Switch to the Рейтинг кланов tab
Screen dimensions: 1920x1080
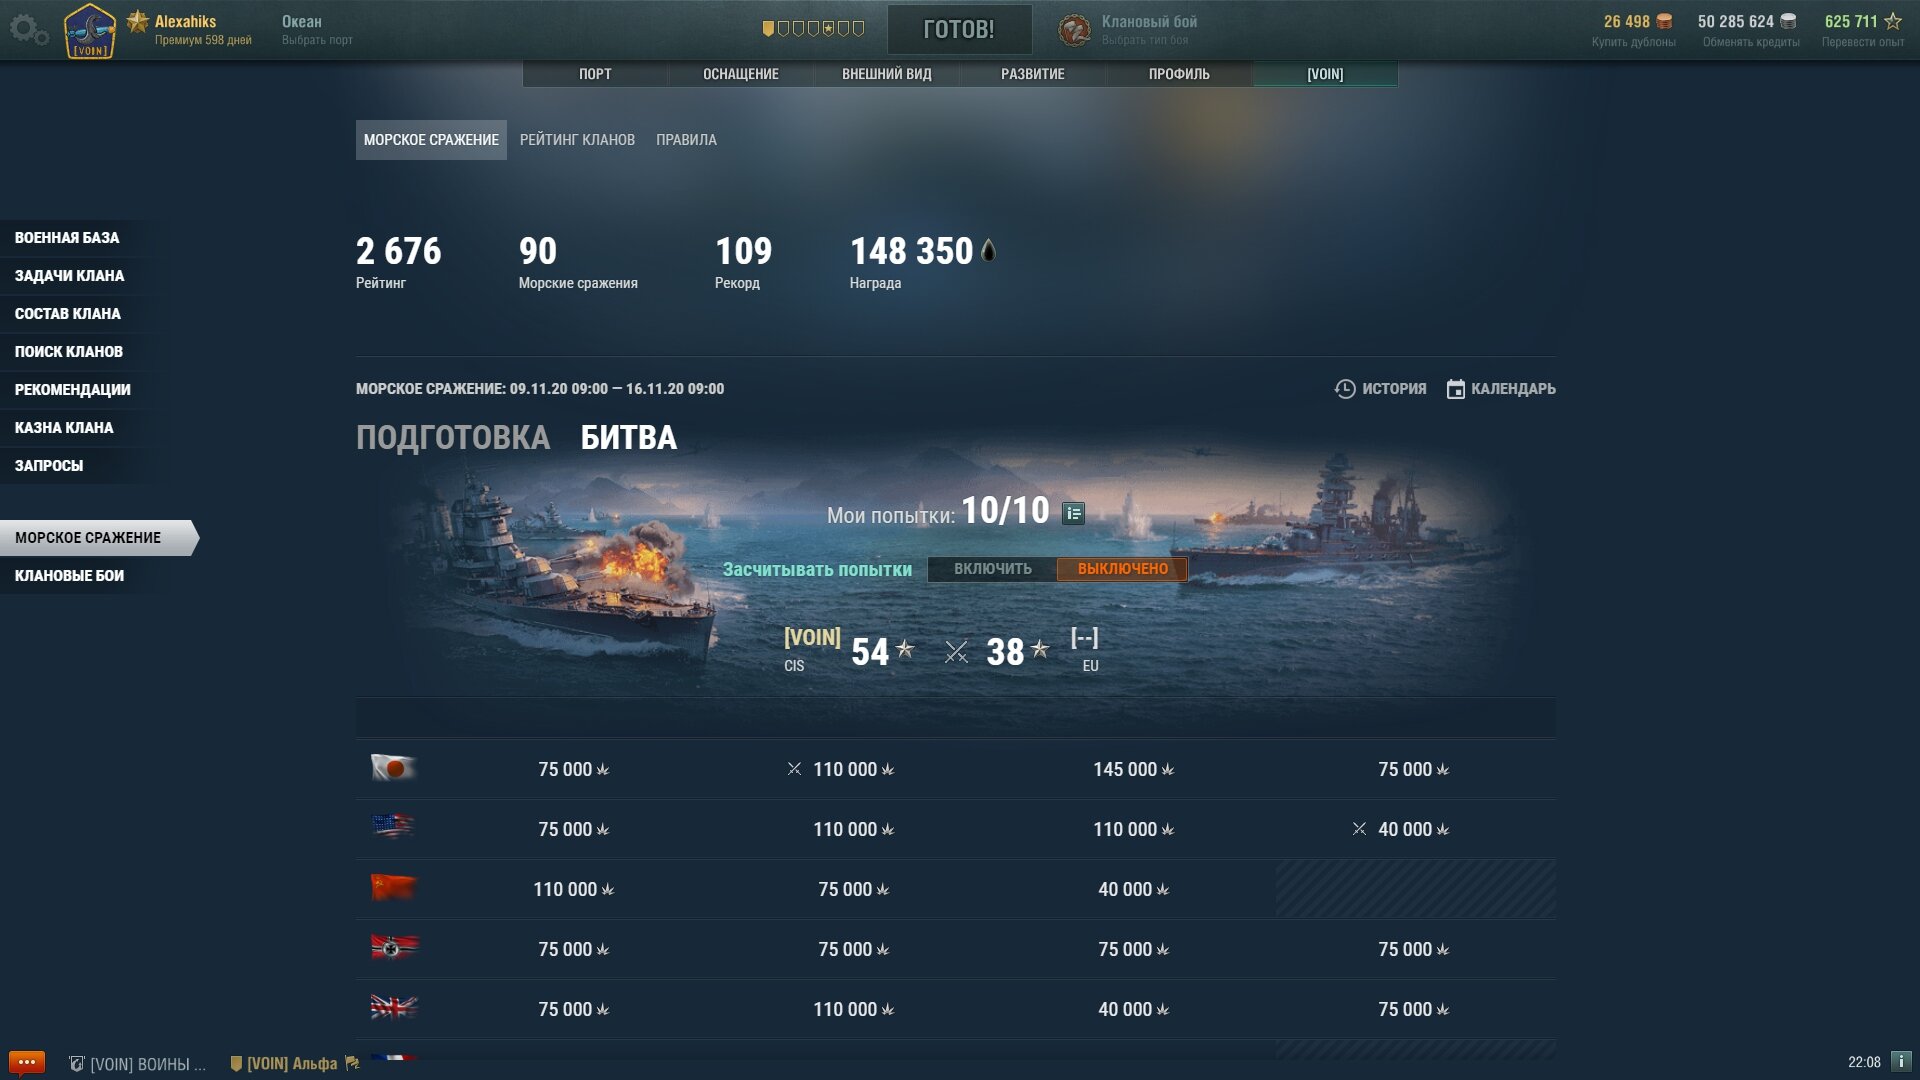pyautogui.click(x=577, y=140)
